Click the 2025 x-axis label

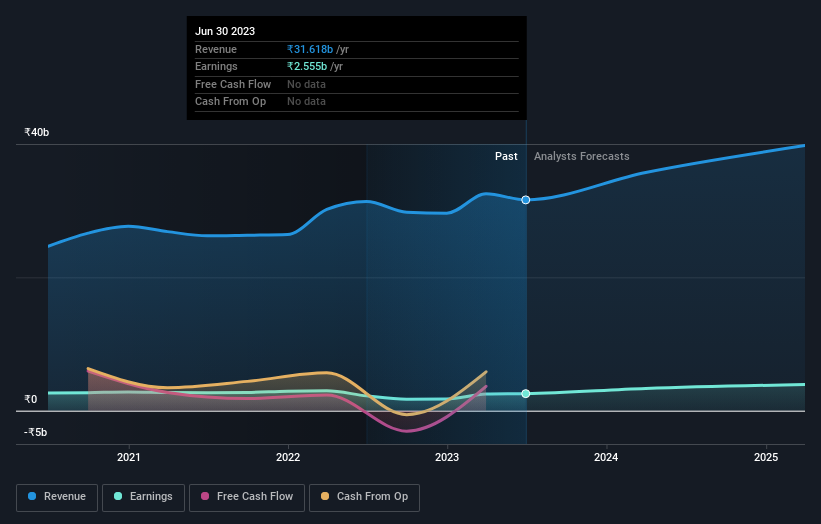tap(766, 457)
